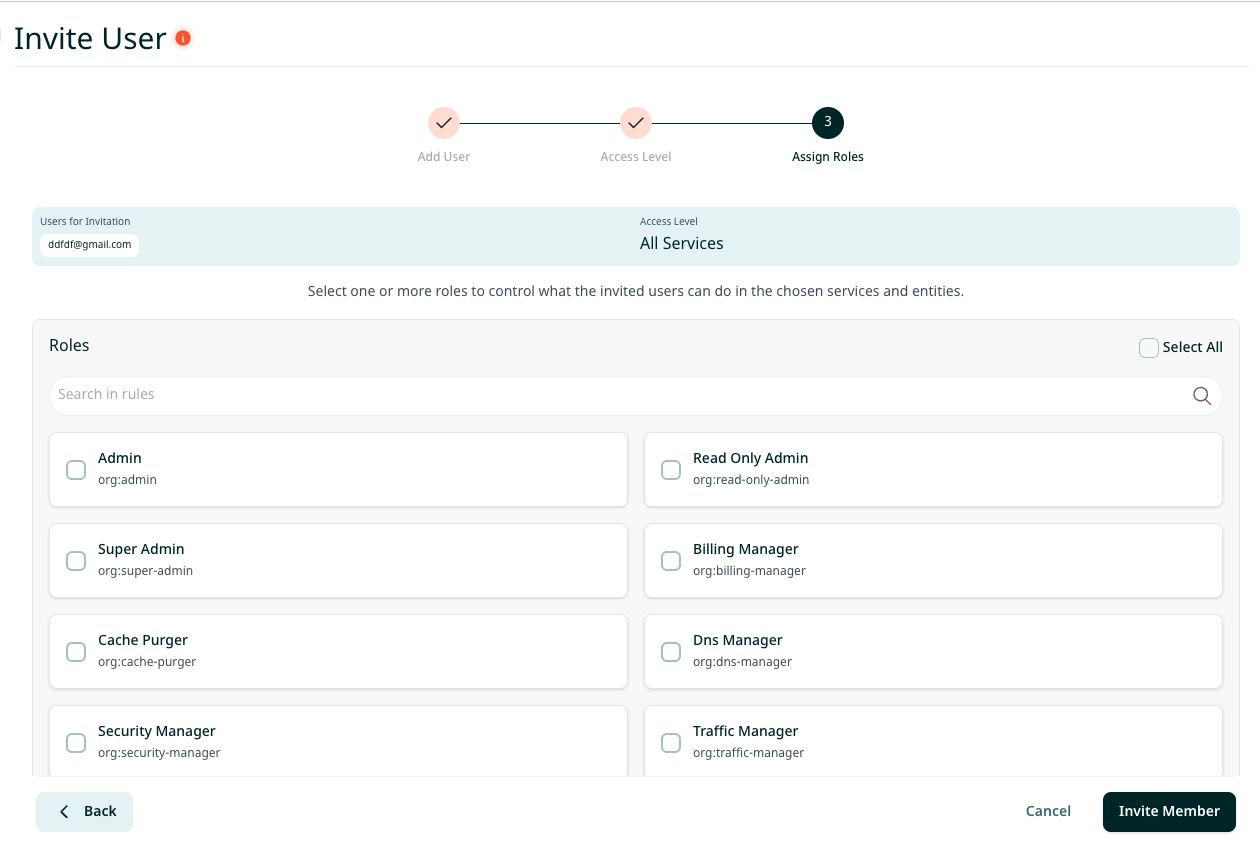The image size is (1260, 847).
Task: Enable the Dns Manager role checkbox
Action: click(671, 652)
